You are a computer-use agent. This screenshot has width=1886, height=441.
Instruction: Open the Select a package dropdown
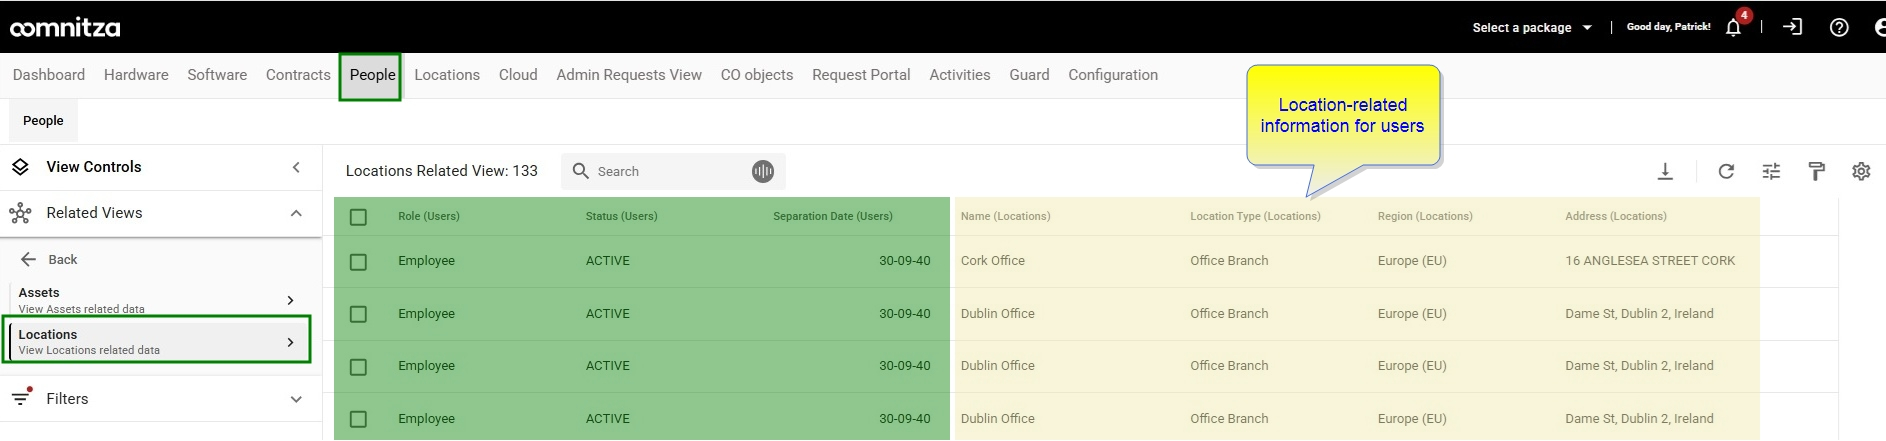tap(1532, 27)
